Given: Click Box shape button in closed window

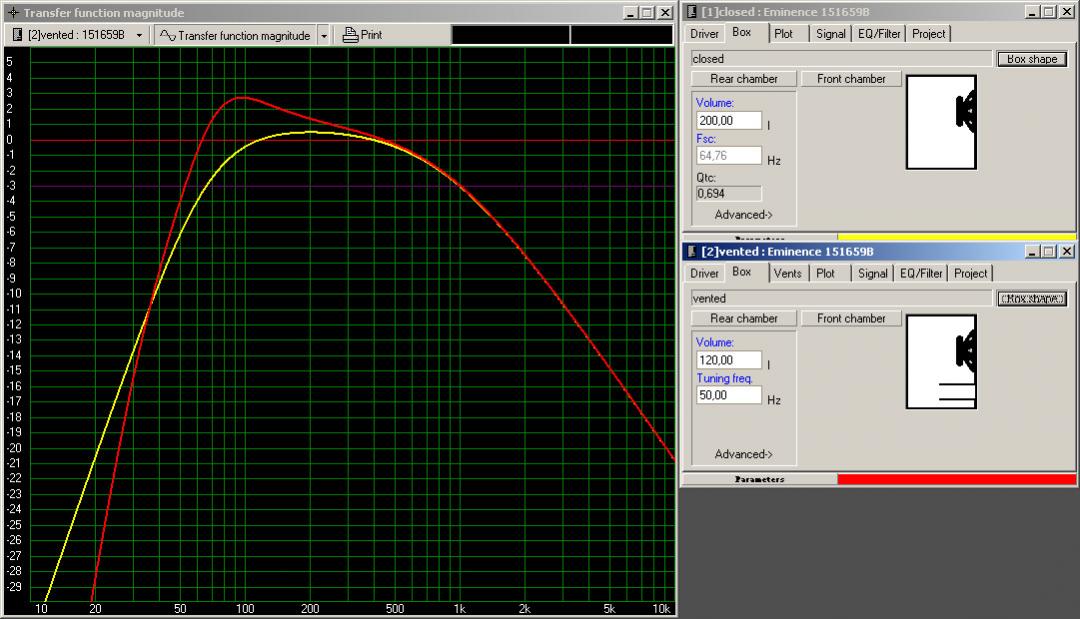Looking at the screenshot, I should point(1032,59).
